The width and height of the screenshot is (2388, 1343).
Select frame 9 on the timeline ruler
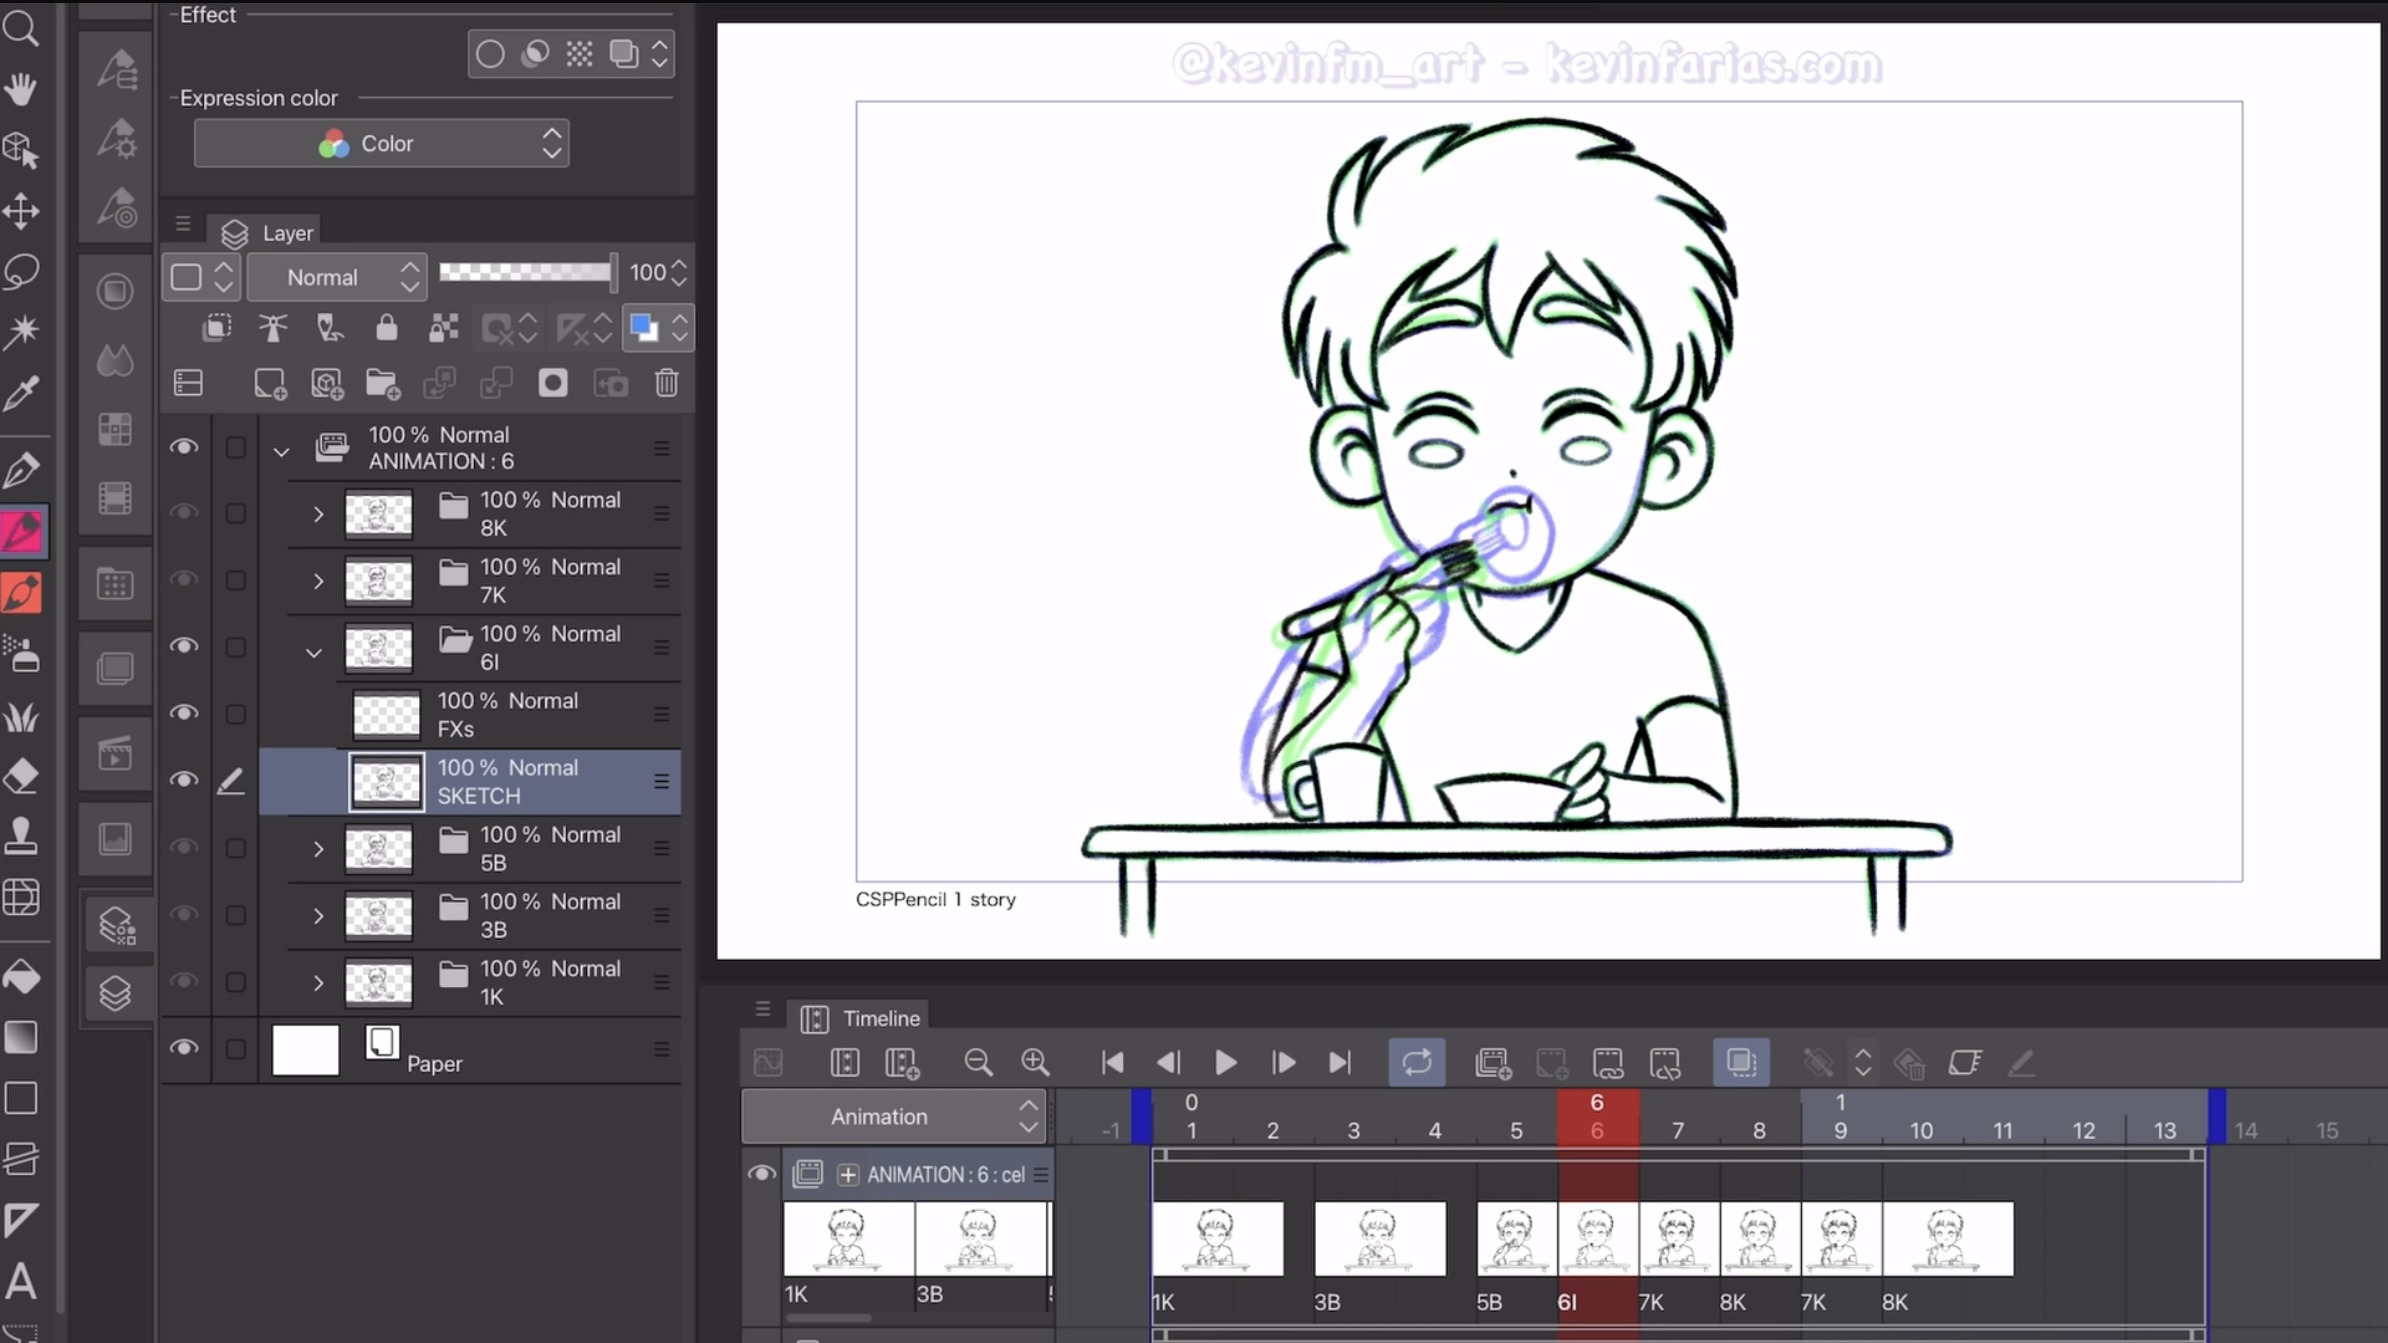click(1840, 1130)
